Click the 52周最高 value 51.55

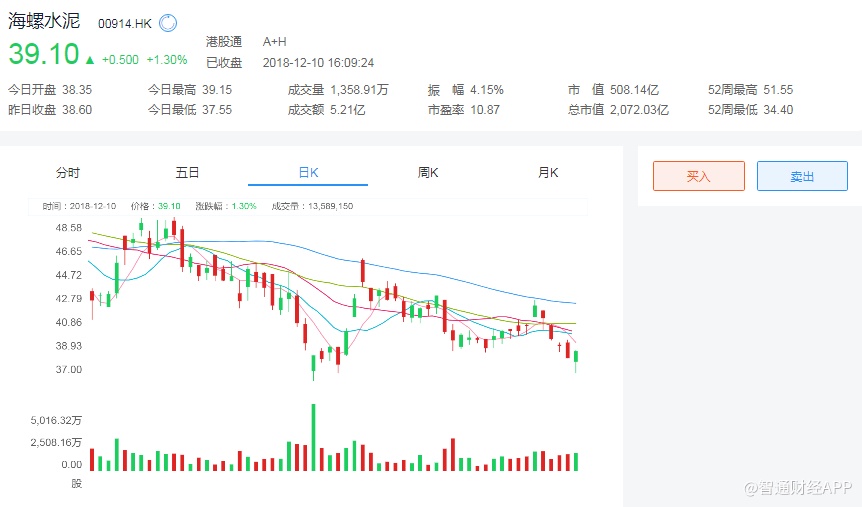[778, 90]
